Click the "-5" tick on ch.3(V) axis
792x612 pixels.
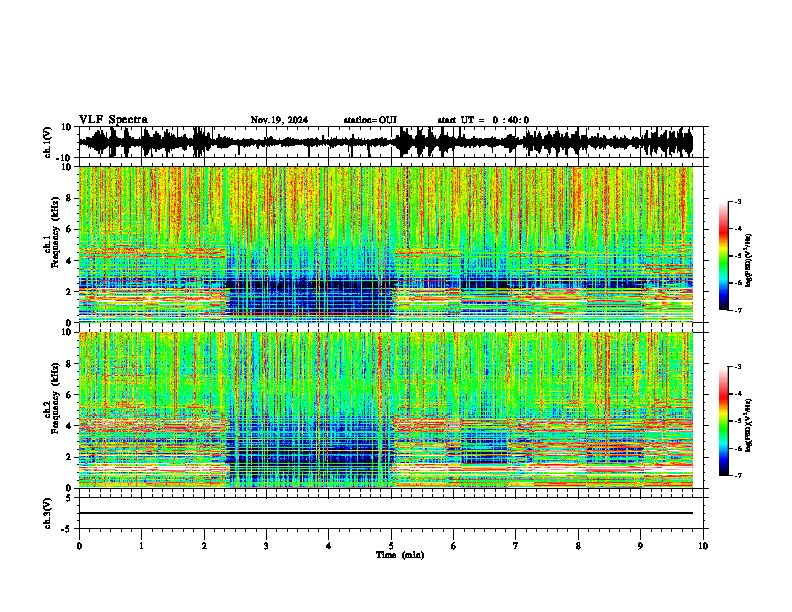pyautogui.click(x=67, y=528)
